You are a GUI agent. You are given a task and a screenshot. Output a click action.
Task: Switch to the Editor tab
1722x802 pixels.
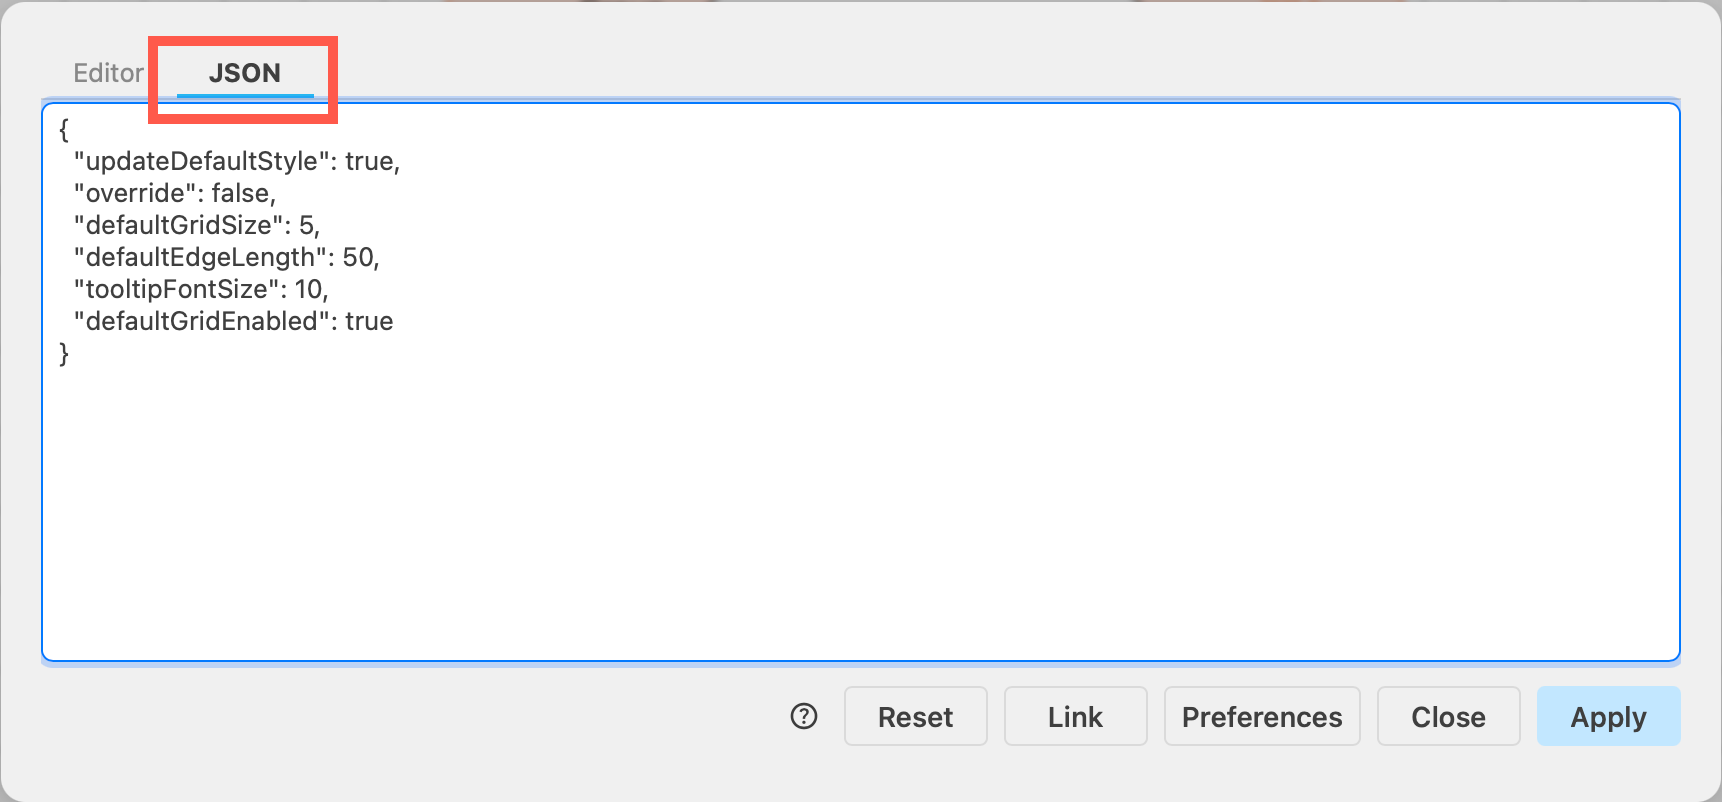[108, 73]
